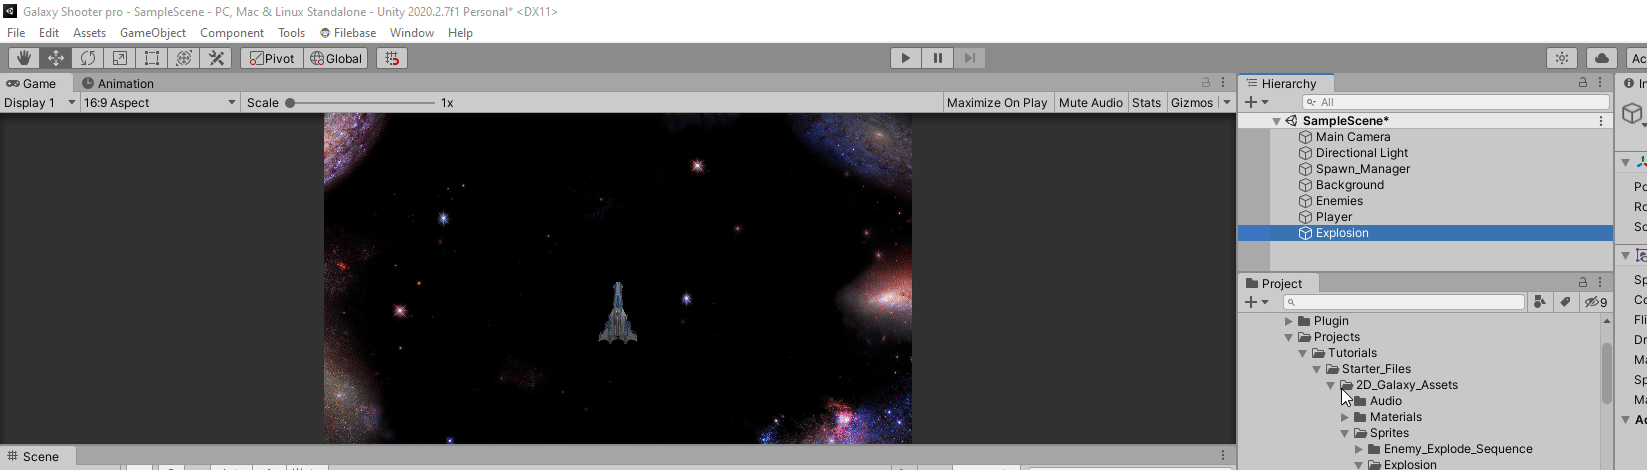The height and width of the screenshot is (470, 1647).
Task: Select the Rotate tool
Action: (x=88, y=58)
